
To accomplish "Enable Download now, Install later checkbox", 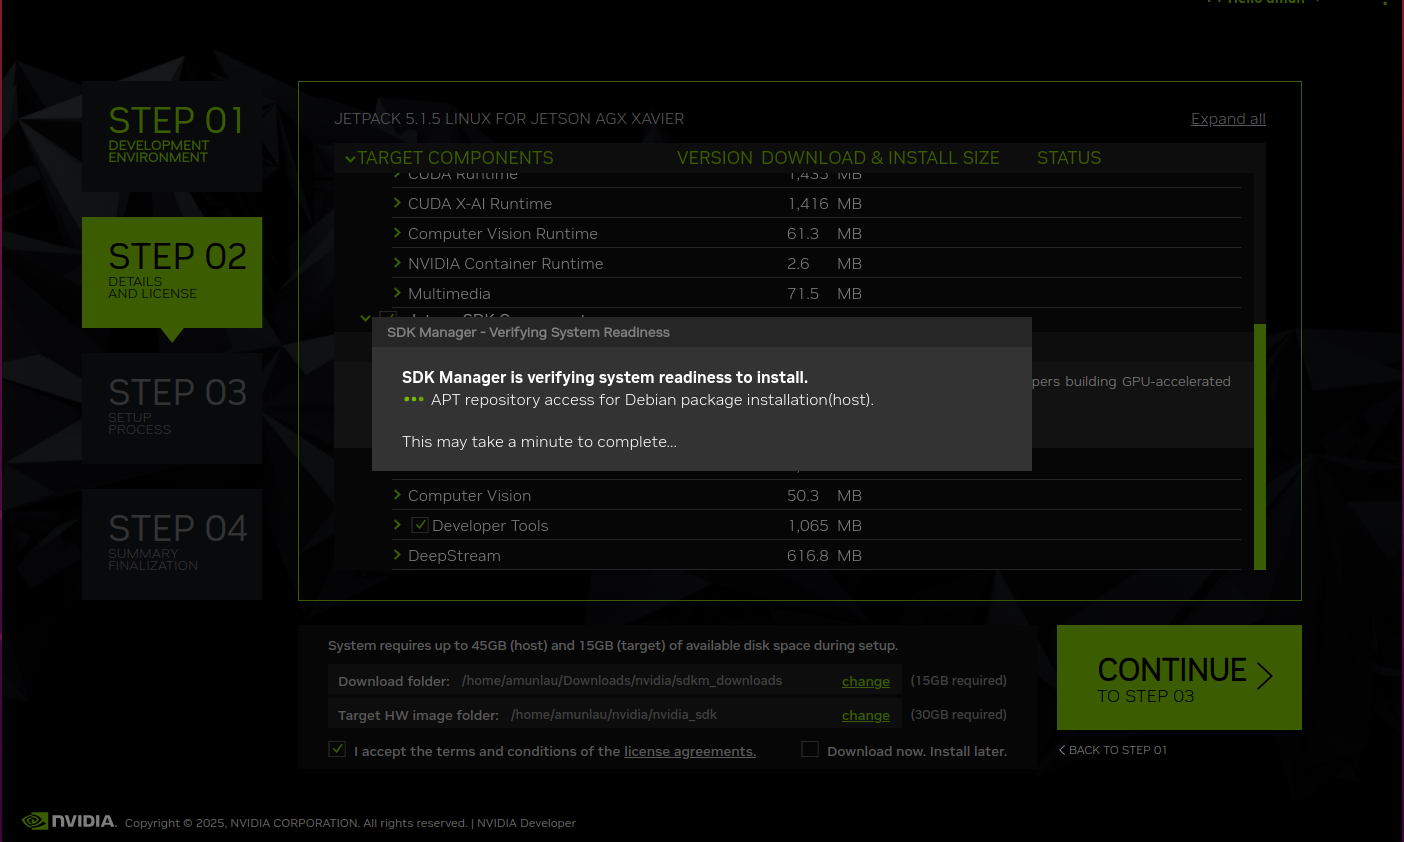I will coord(810,749).
